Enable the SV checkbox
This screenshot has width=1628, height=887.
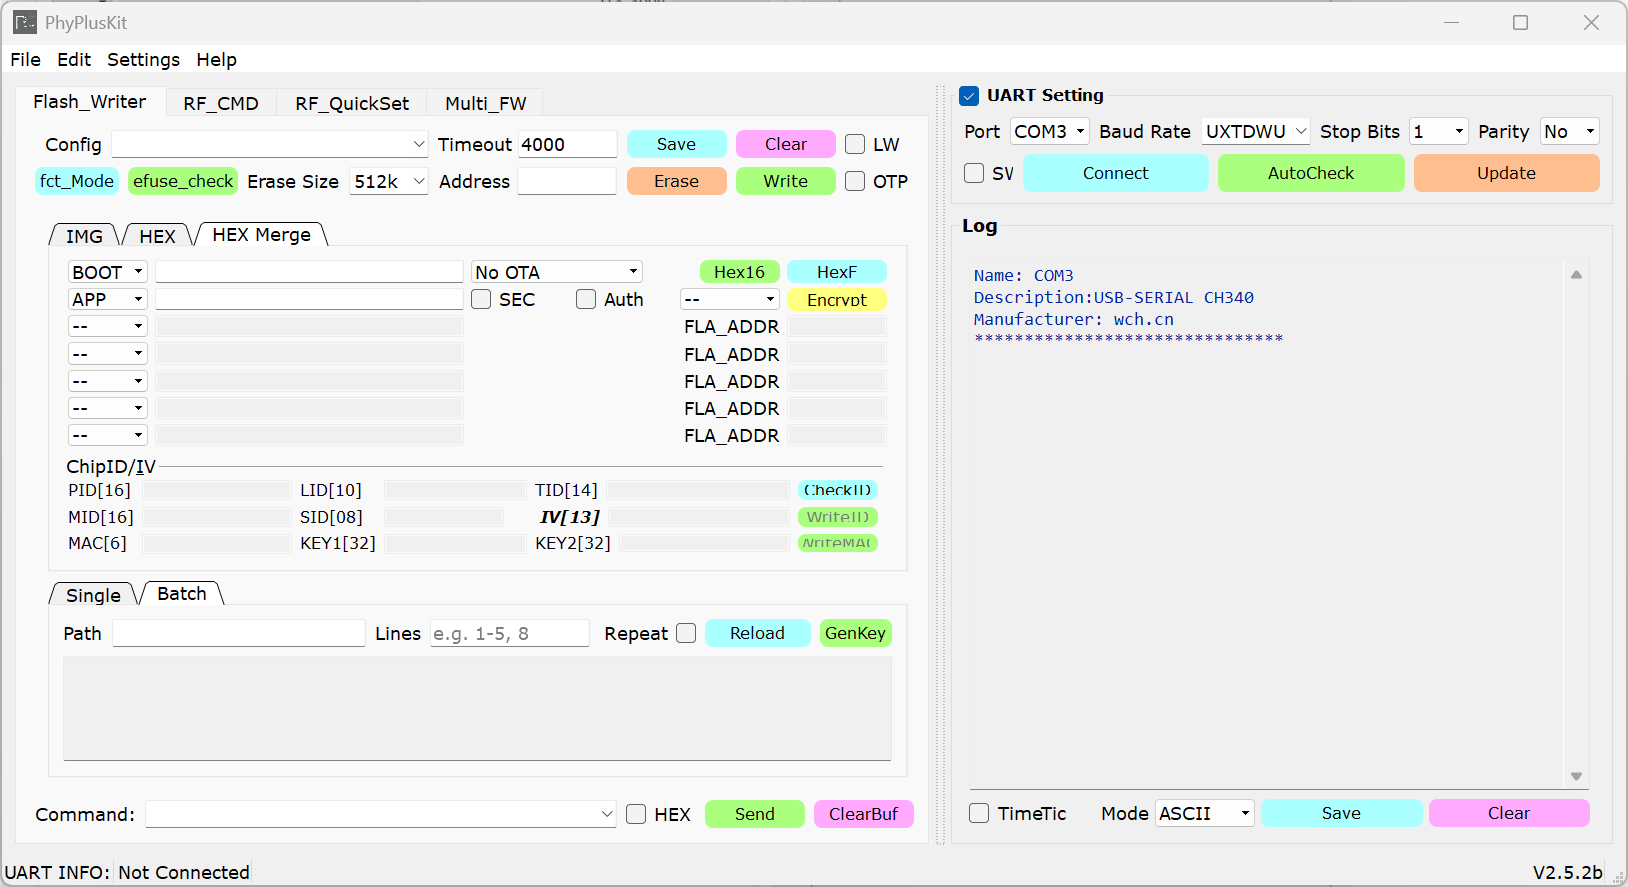click(974, 173)
